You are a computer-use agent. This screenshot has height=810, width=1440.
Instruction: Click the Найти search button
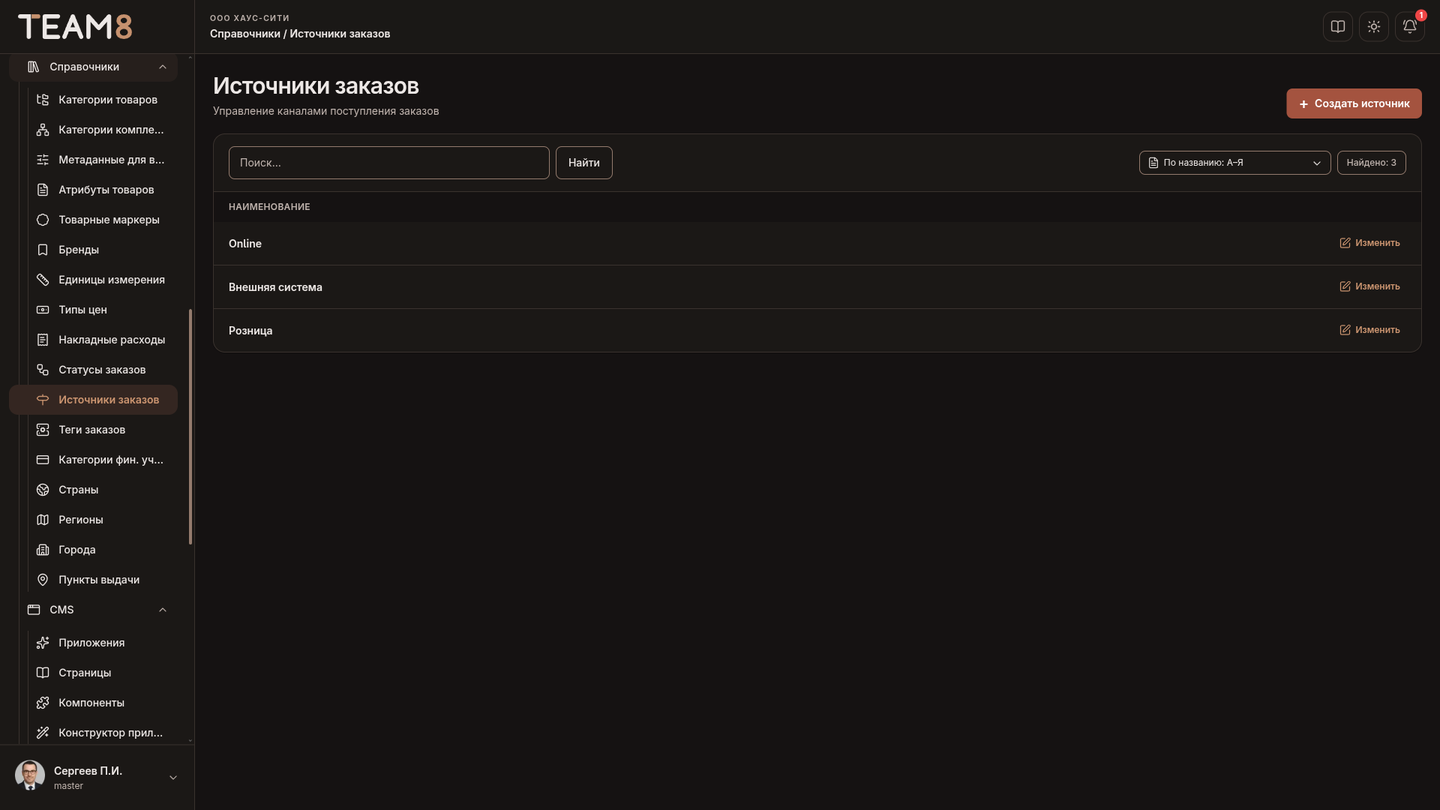tap(584, 163)
